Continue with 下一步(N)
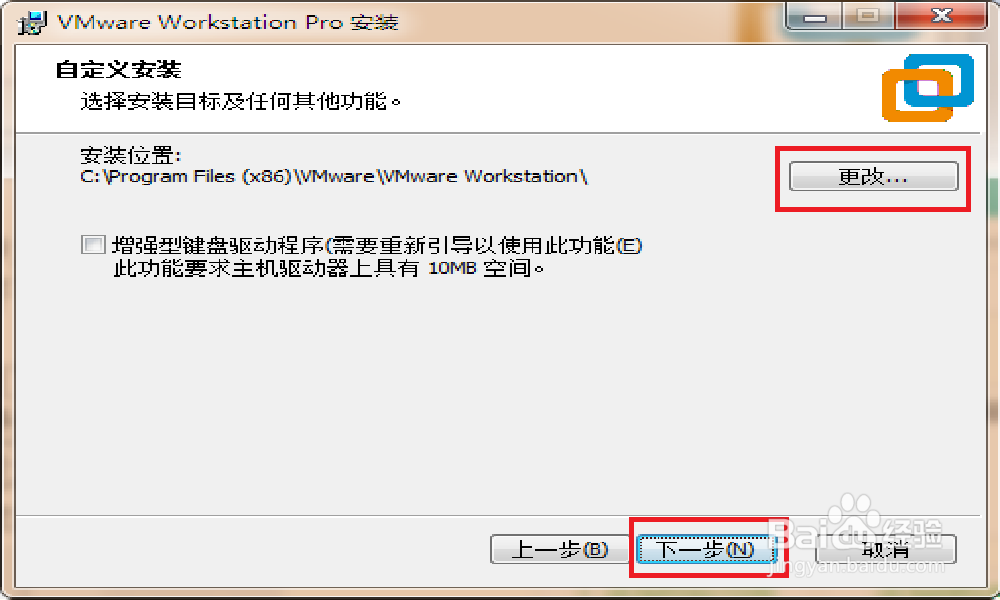Viewport: 1000px width, 600px height. pyautogui.click(x=706, y=550)
